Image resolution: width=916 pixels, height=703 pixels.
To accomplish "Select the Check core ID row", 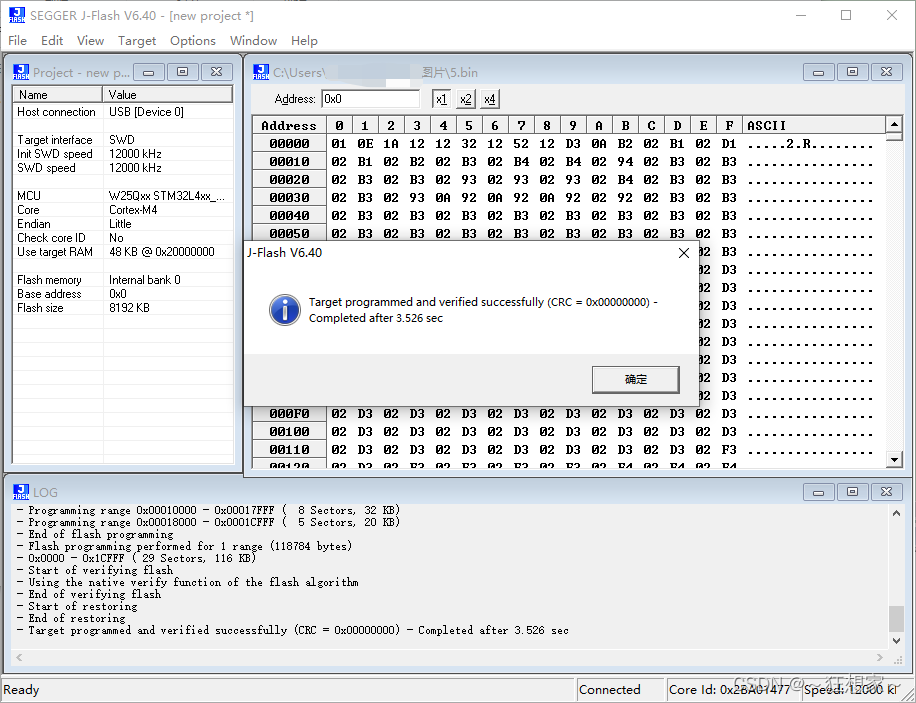I will 123,238.
